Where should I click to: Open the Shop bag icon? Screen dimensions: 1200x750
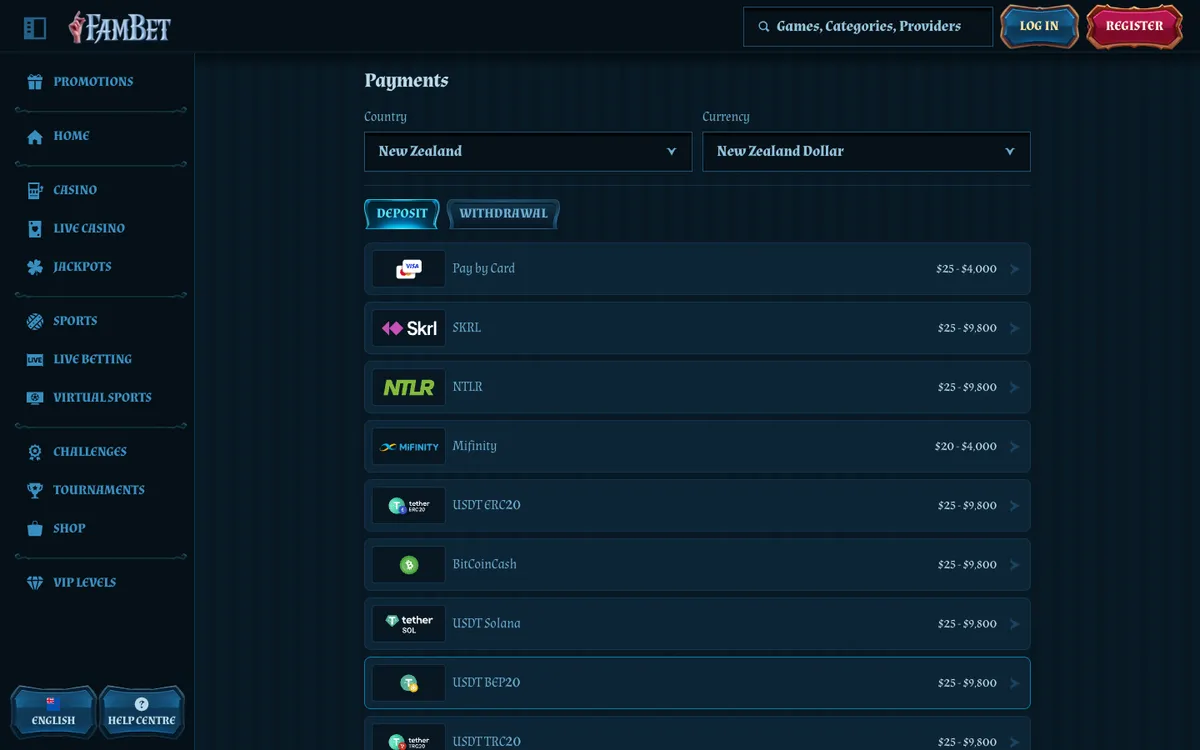click(x=35, y=529)
